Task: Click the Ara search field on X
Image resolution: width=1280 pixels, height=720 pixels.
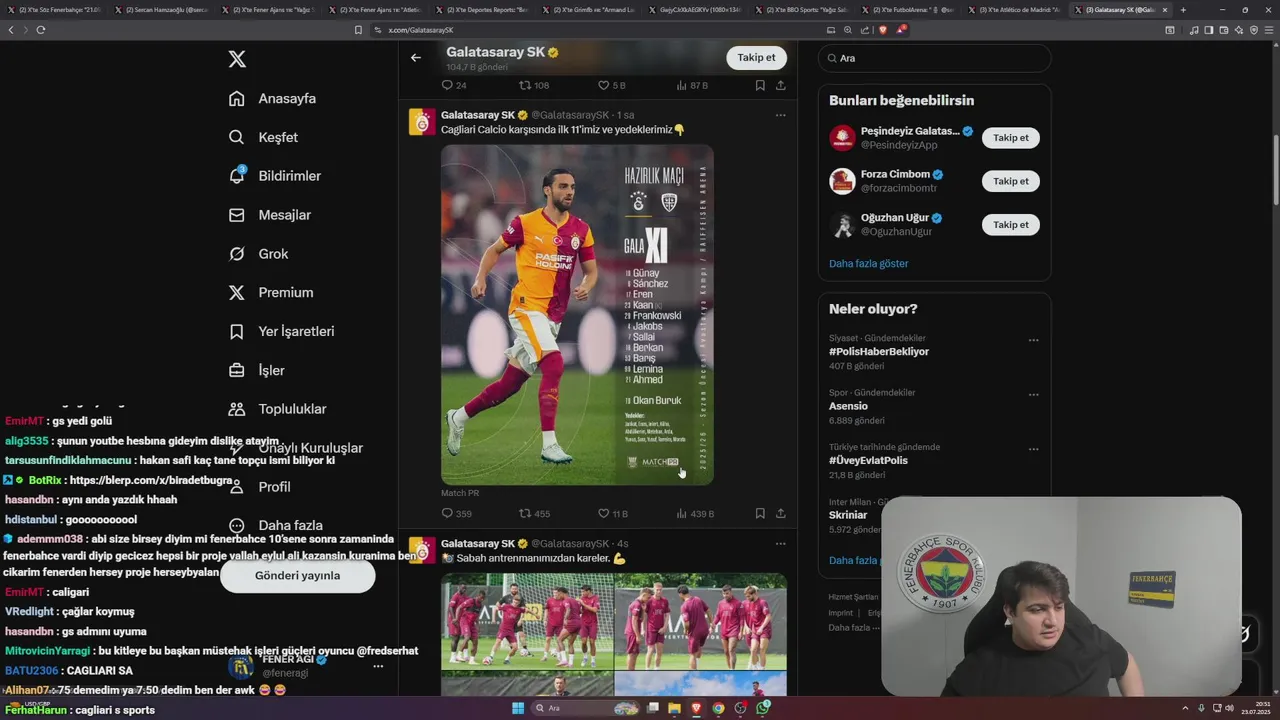Action: (x=934, y=58)
